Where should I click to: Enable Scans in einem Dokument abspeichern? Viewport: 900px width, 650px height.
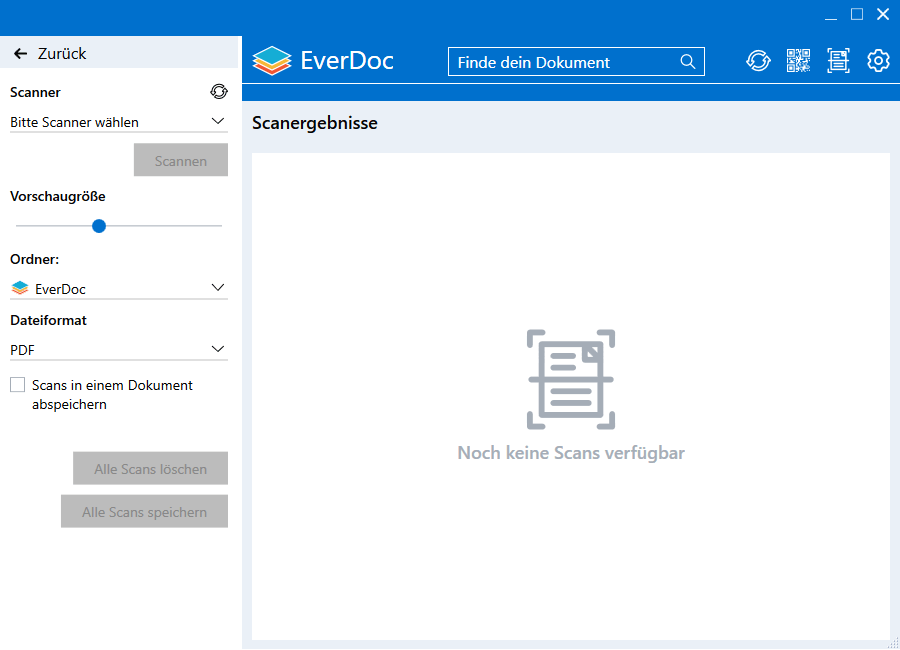coord(16,384)
